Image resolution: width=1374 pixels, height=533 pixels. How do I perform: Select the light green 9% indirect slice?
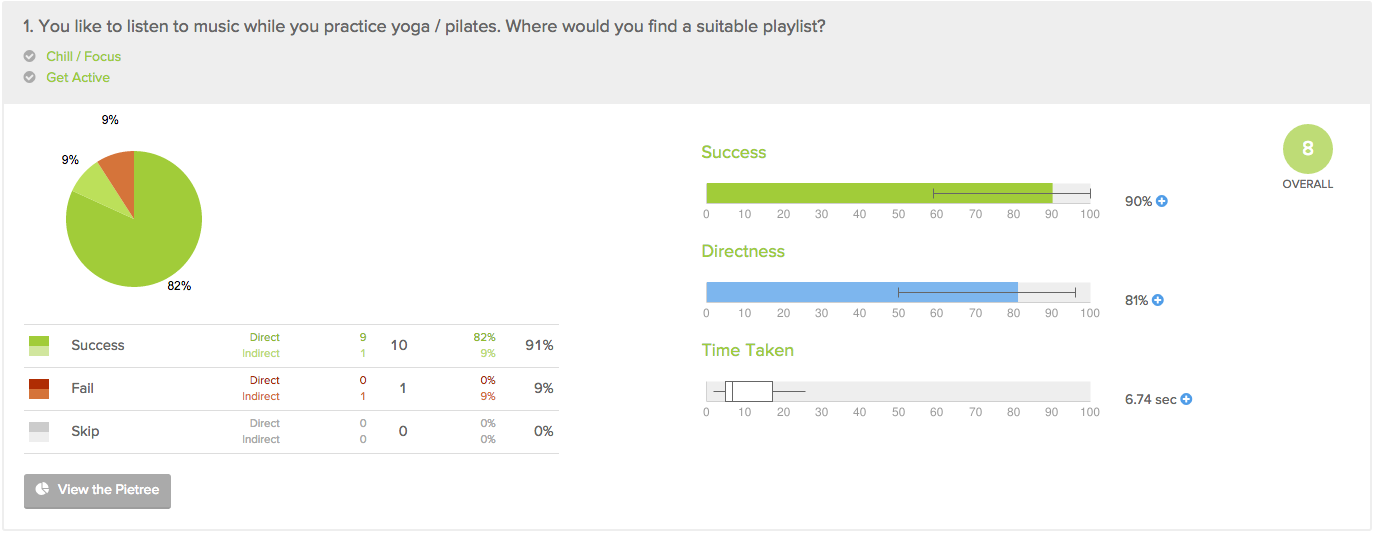98,187
